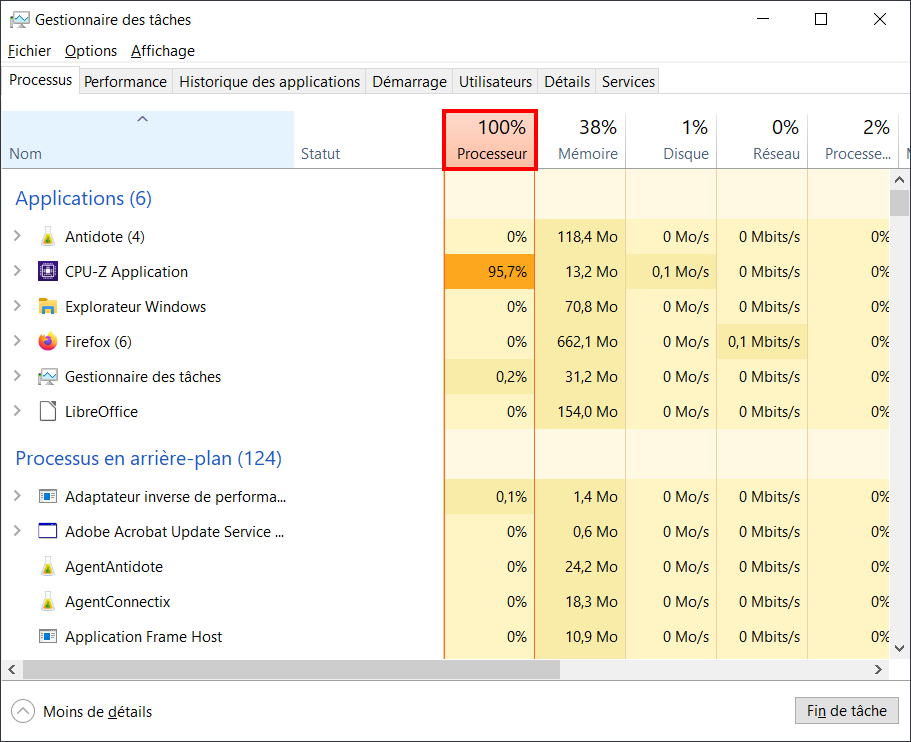Screen dimensions: 911x742
Task: Click the Fin de tâche button
Action: pos(847,711)
